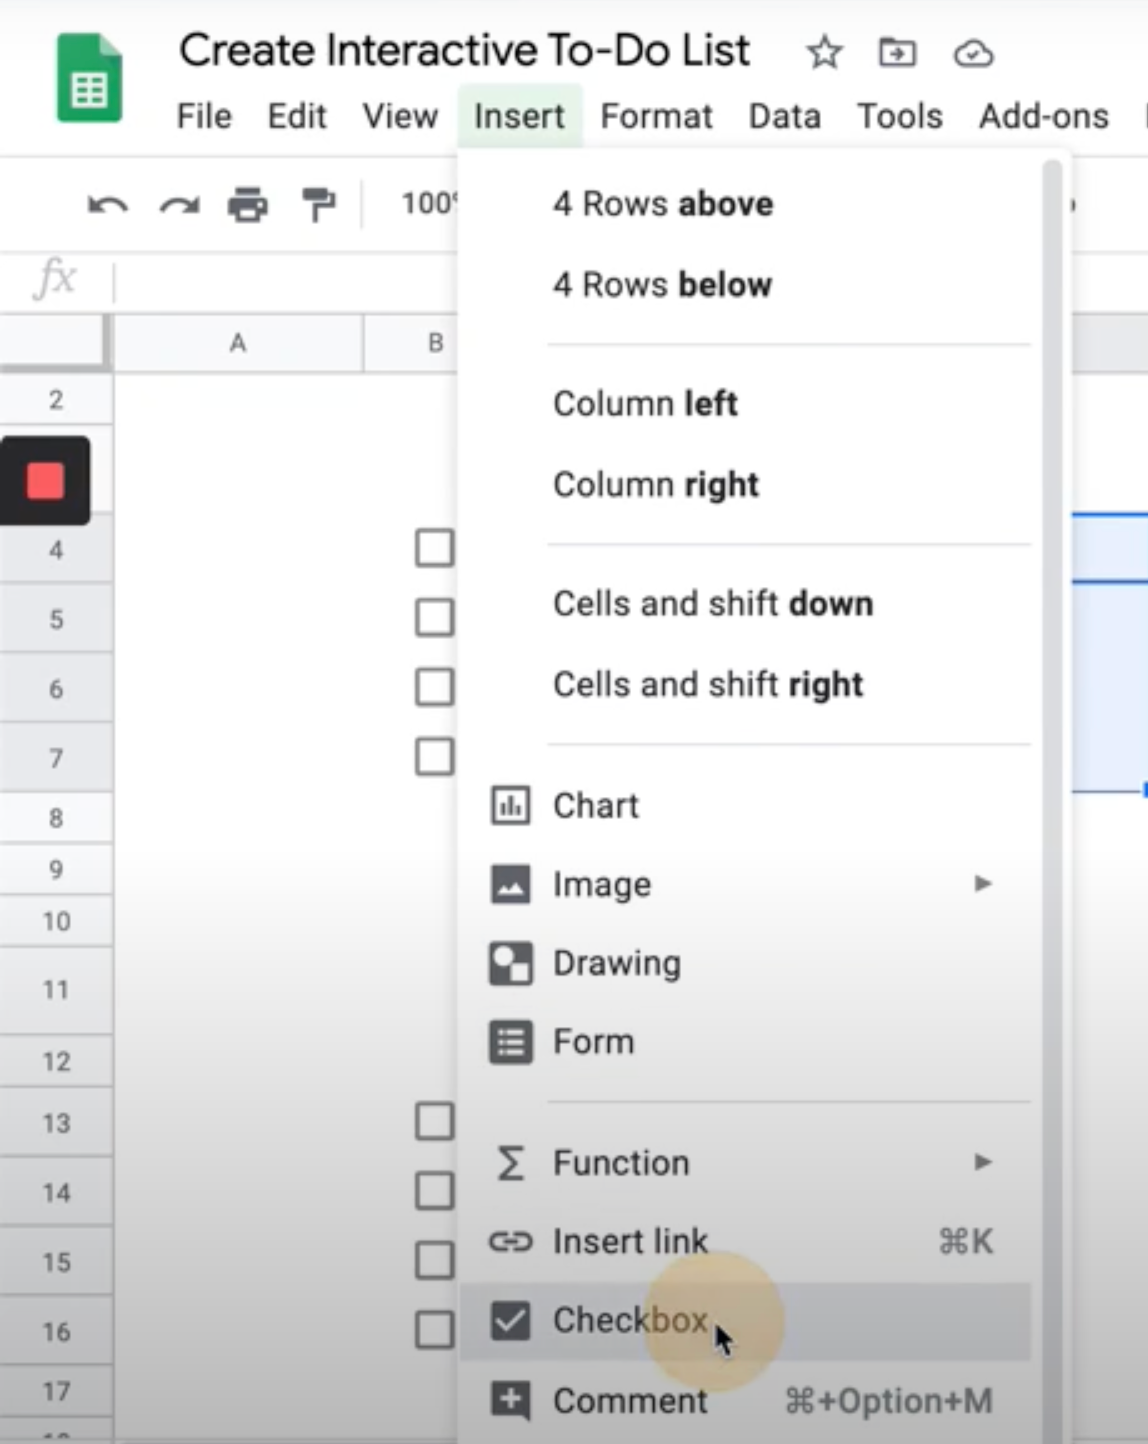Click the document title text
1148x1444 pixels.
pos(464,51)
